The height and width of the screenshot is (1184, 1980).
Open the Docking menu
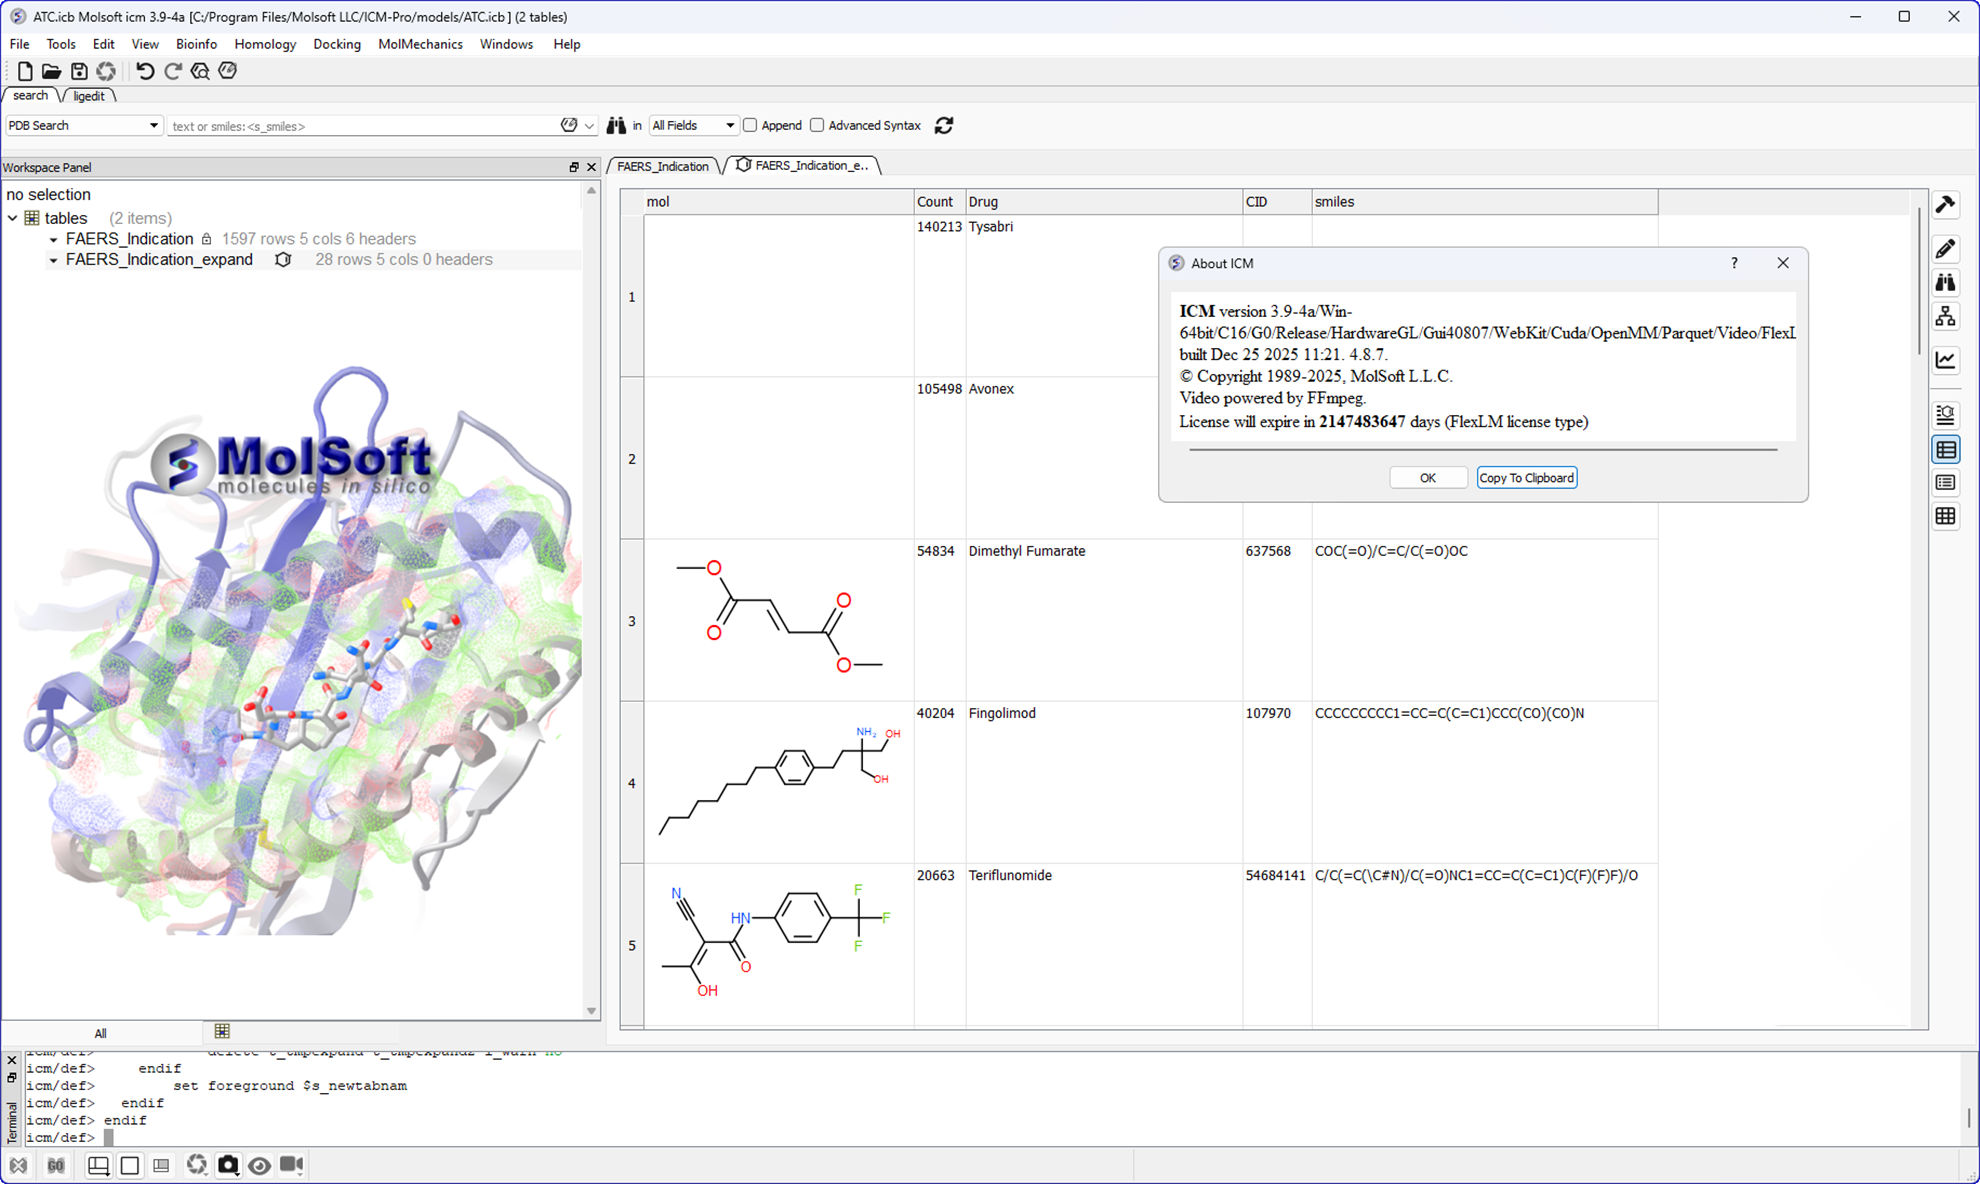pyautogui.click(x=337, y=44)
